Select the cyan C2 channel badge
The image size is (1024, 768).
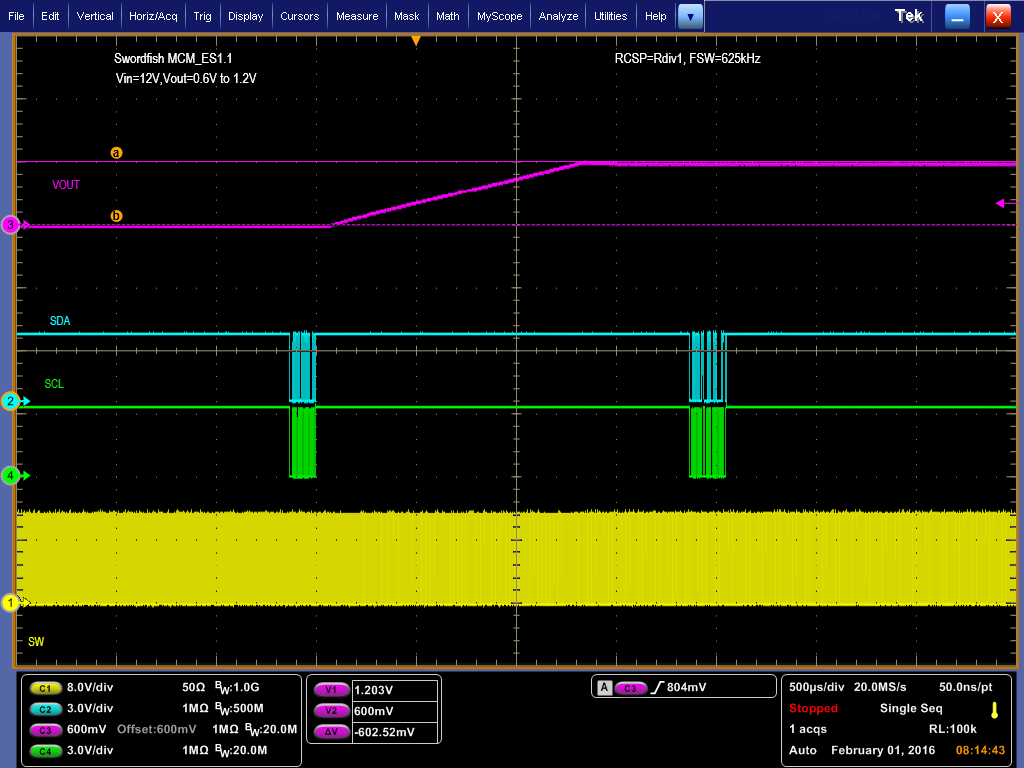pyautogui.click(x=45, y=709)
